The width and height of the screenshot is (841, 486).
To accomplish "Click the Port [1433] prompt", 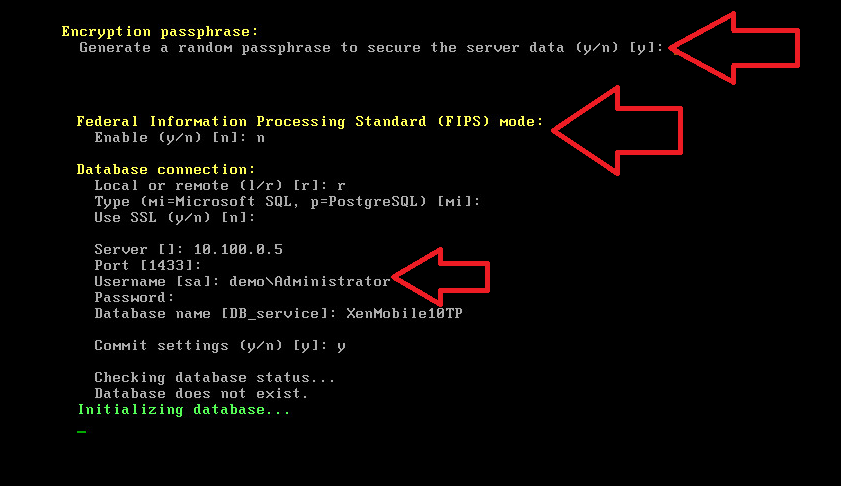I will [148, 266].
